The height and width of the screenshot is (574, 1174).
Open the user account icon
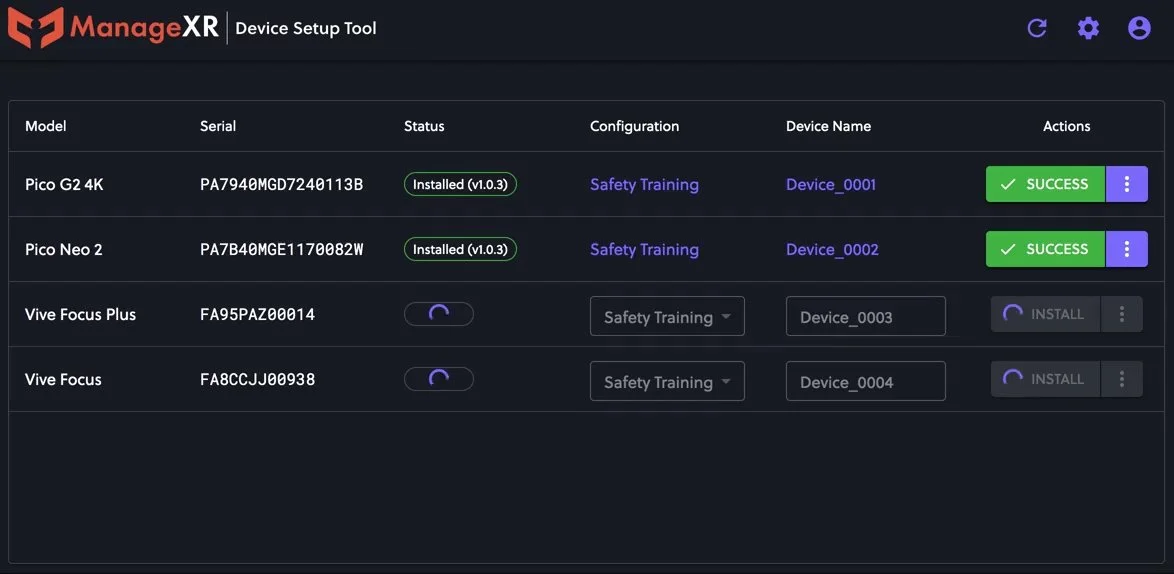click(x=1139, y=29)
